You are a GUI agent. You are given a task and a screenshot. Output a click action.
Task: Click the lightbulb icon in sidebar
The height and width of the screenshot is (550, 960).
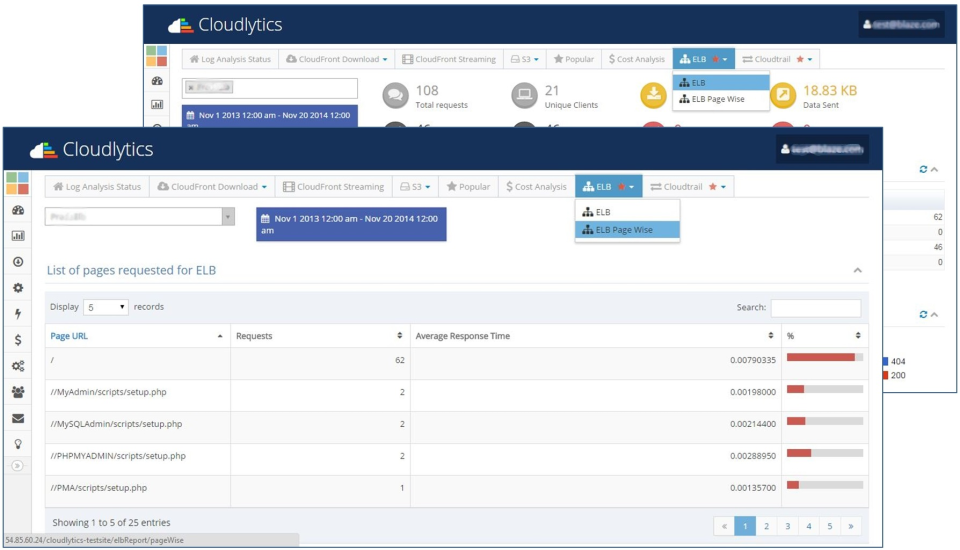(x=18, y=444)
